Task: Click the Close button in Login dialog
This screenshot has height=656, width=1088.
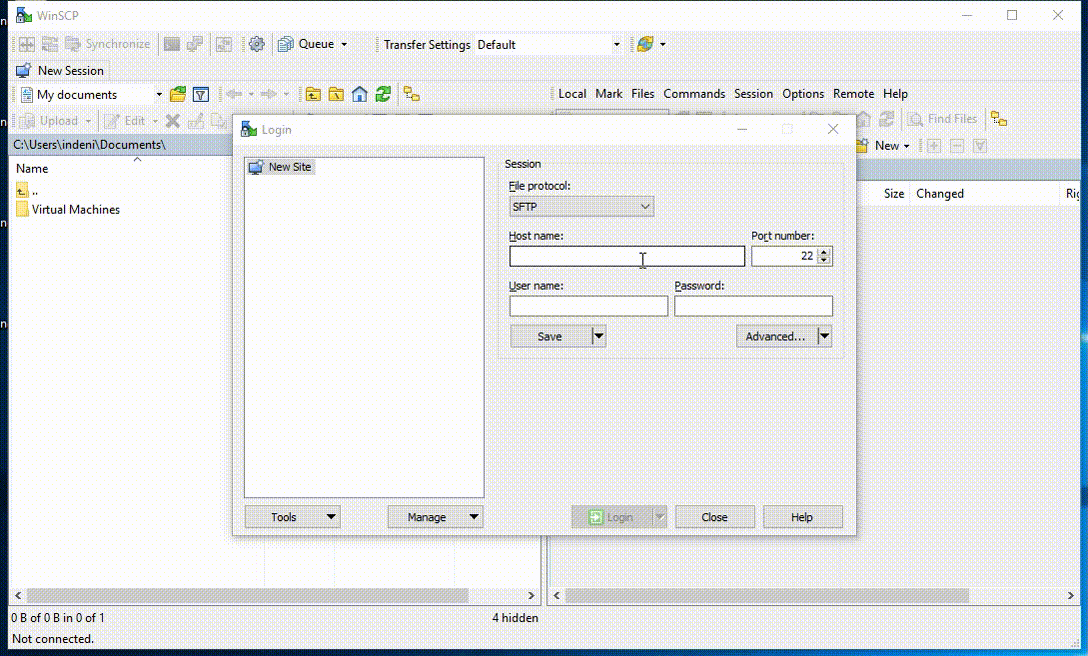Action: 714,517
